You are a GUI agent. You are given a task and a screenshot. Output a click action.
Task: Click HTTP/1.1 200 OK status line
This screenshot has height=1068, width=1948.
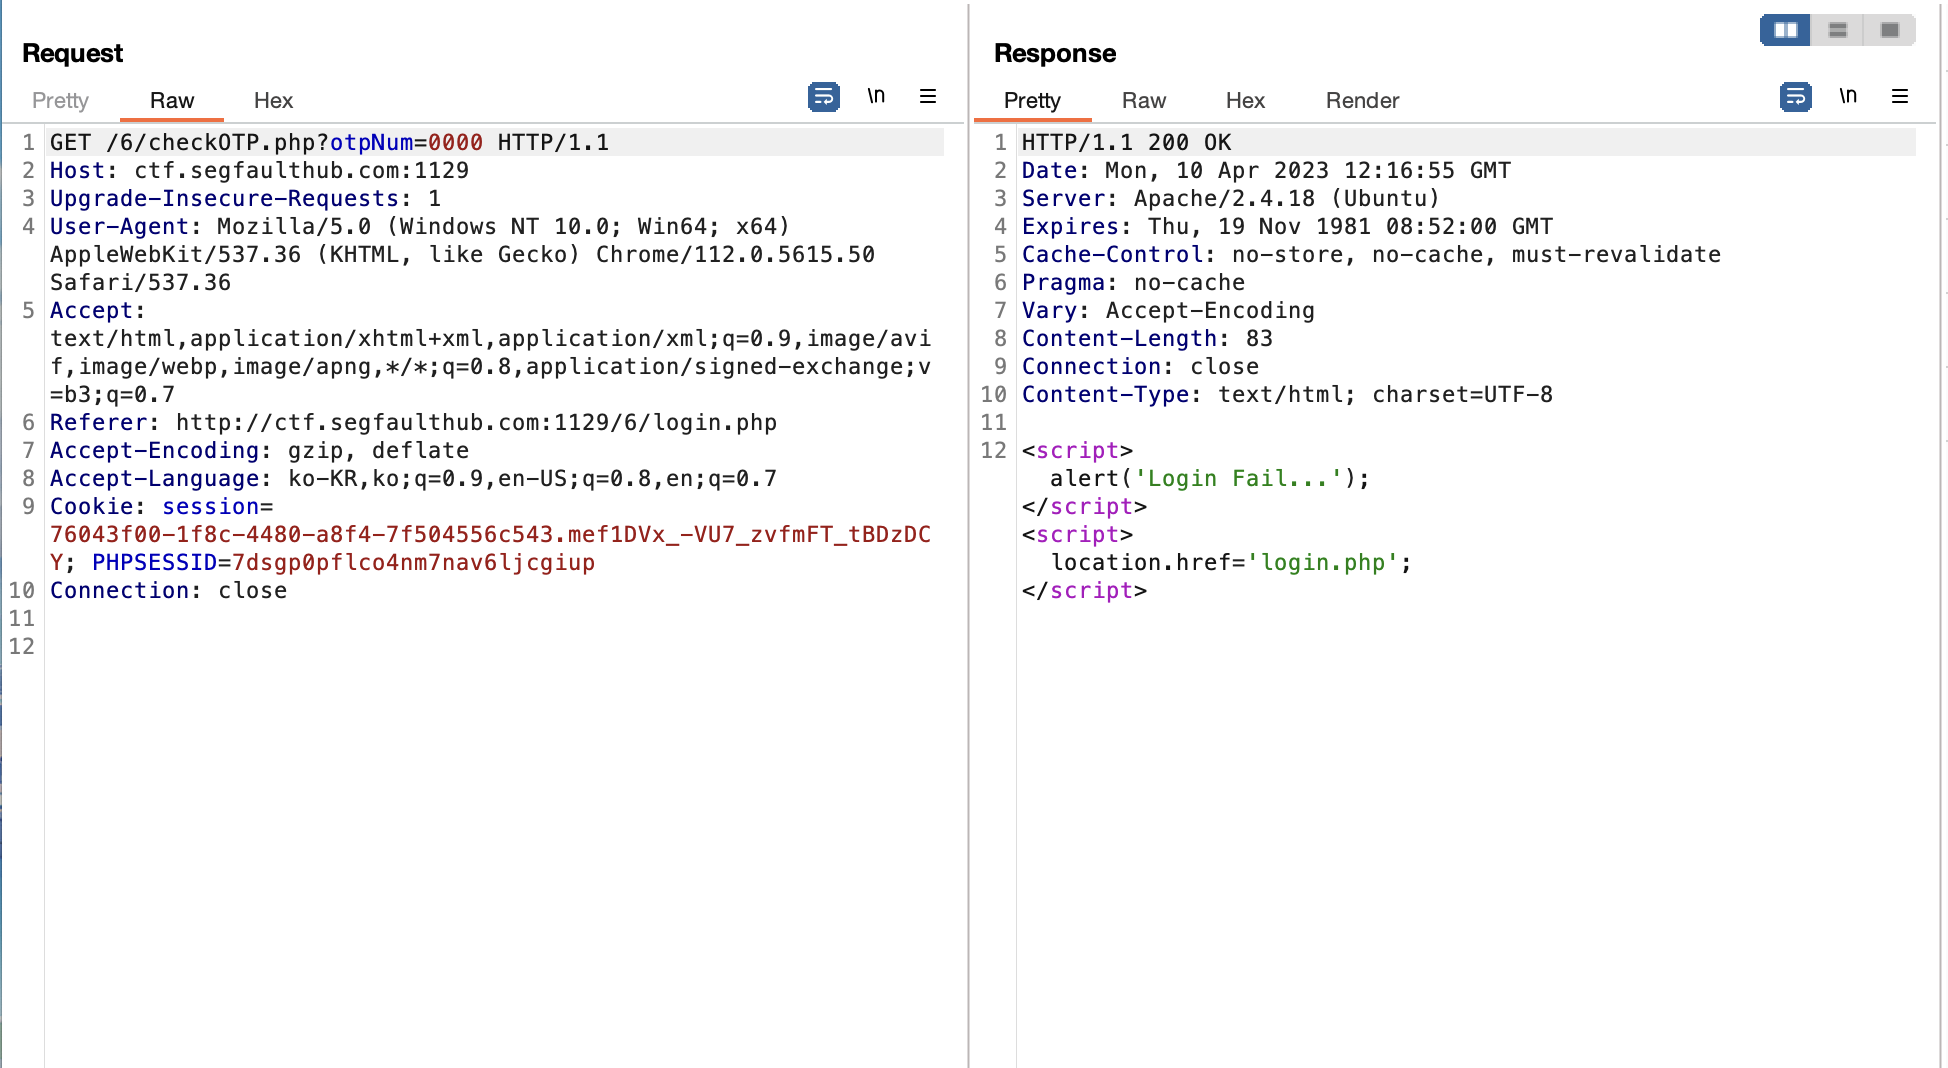pos(1126,142)
